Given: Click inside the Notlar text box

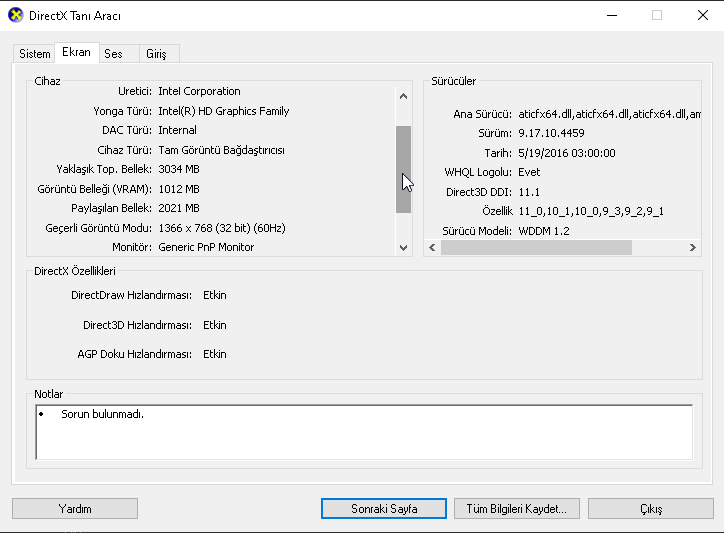Looking at the screenshot, I should [x=364, y=432].
